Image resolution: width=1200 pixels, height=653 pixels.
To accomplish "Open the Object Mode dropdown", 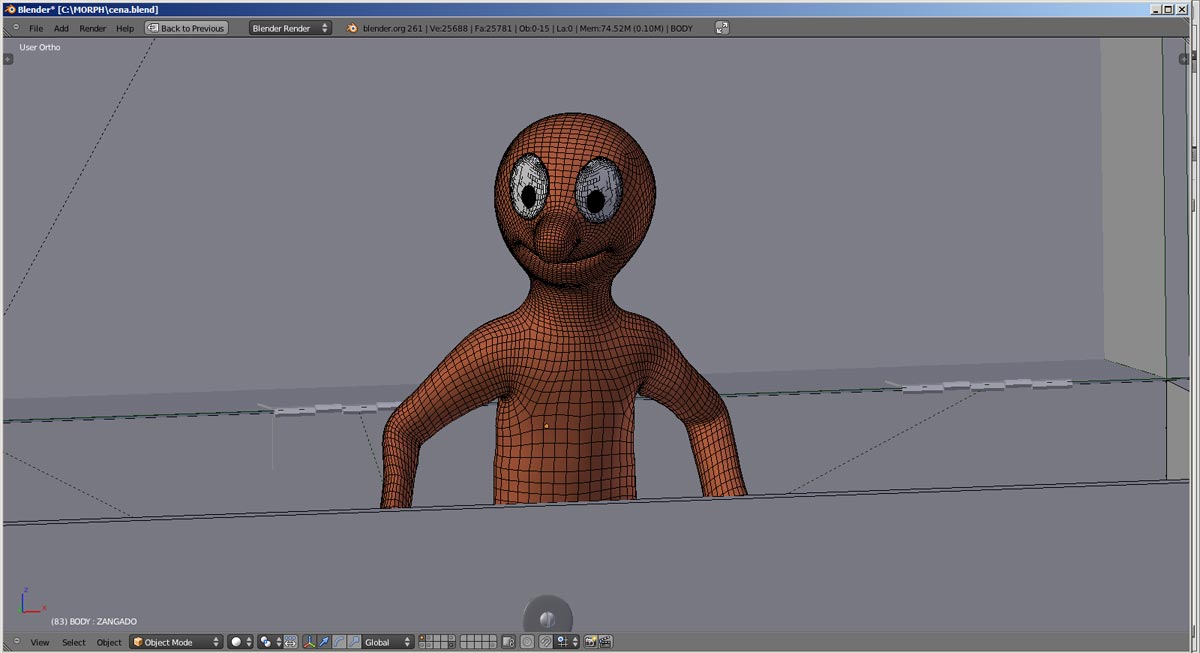I will pyautogui.click(x=175, y=641).
